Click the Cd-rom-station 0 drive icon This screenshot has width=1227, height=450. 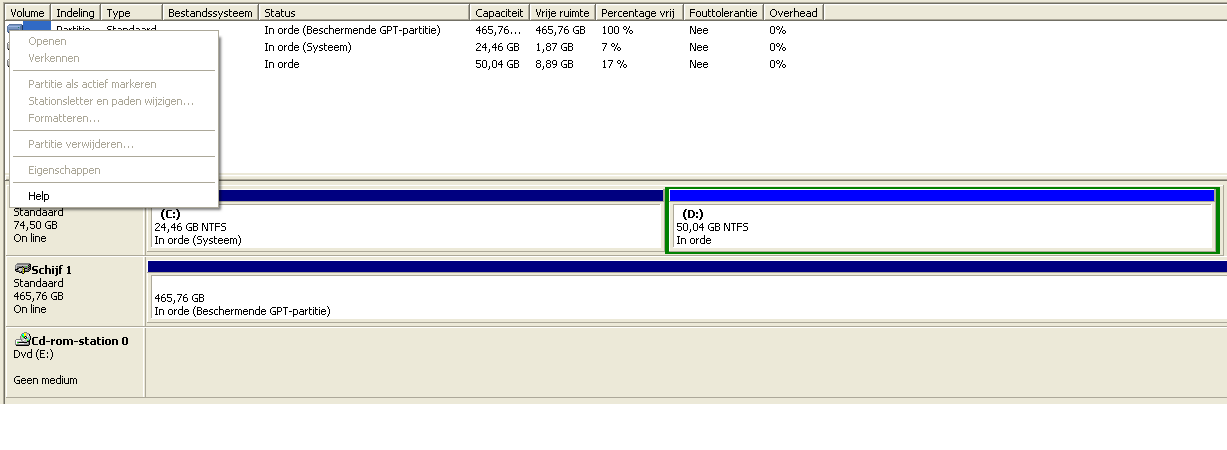22,340
